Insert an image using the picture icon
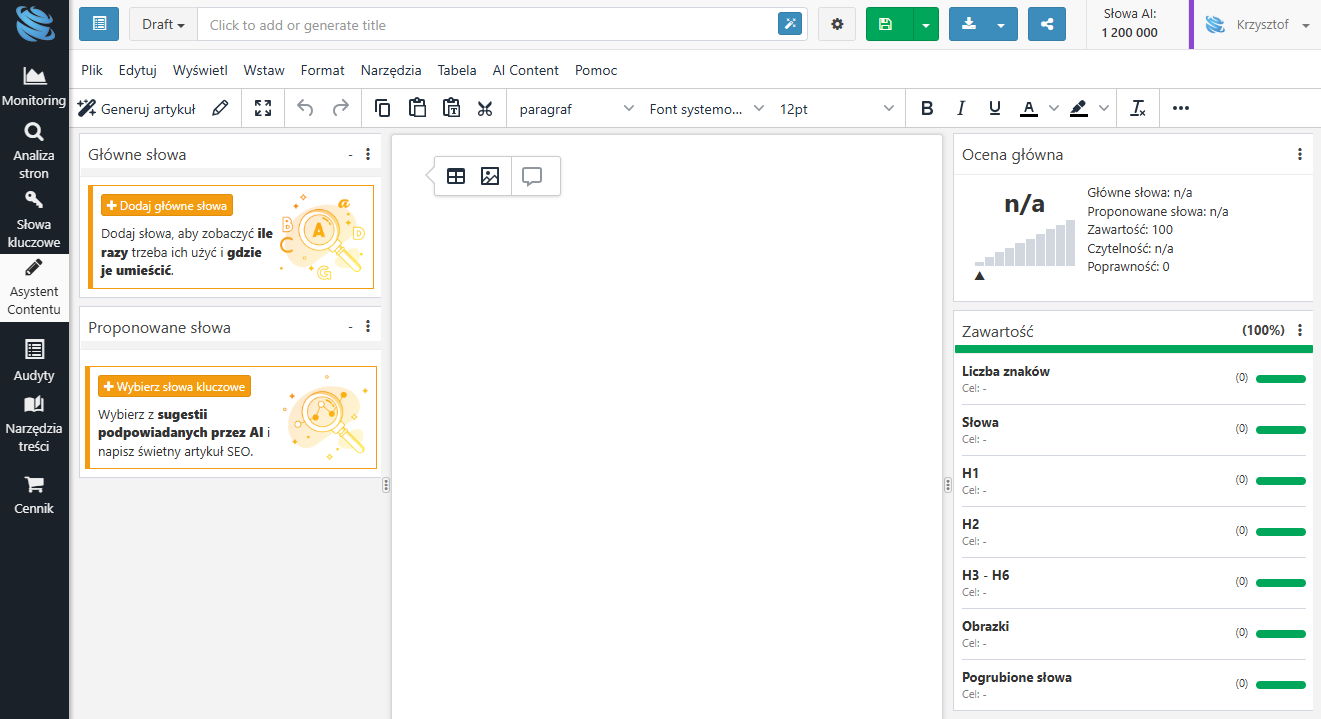Viewport: 1321px width, 719px height. [x=490, y=176]
